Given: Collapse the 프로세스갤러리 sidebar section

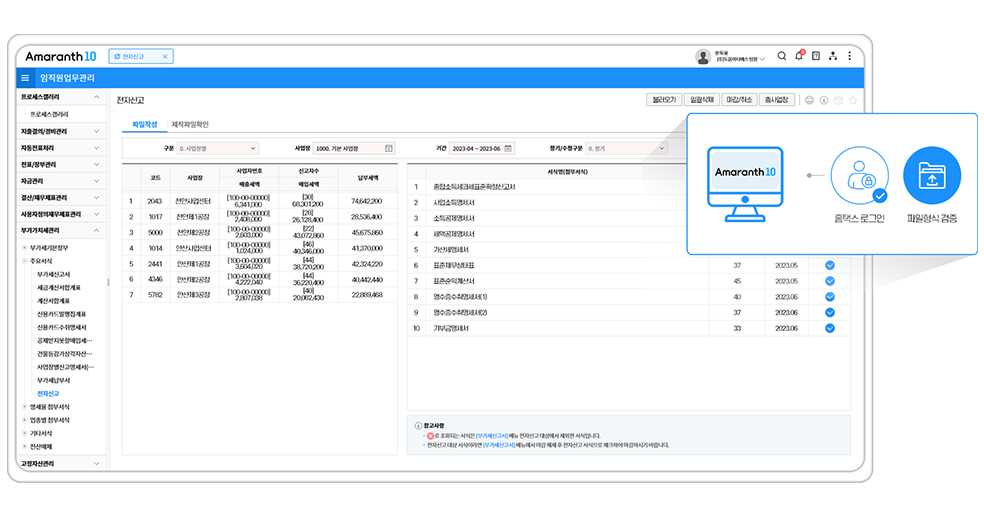Looking at the screenshot, I should [x=96, y=97].
